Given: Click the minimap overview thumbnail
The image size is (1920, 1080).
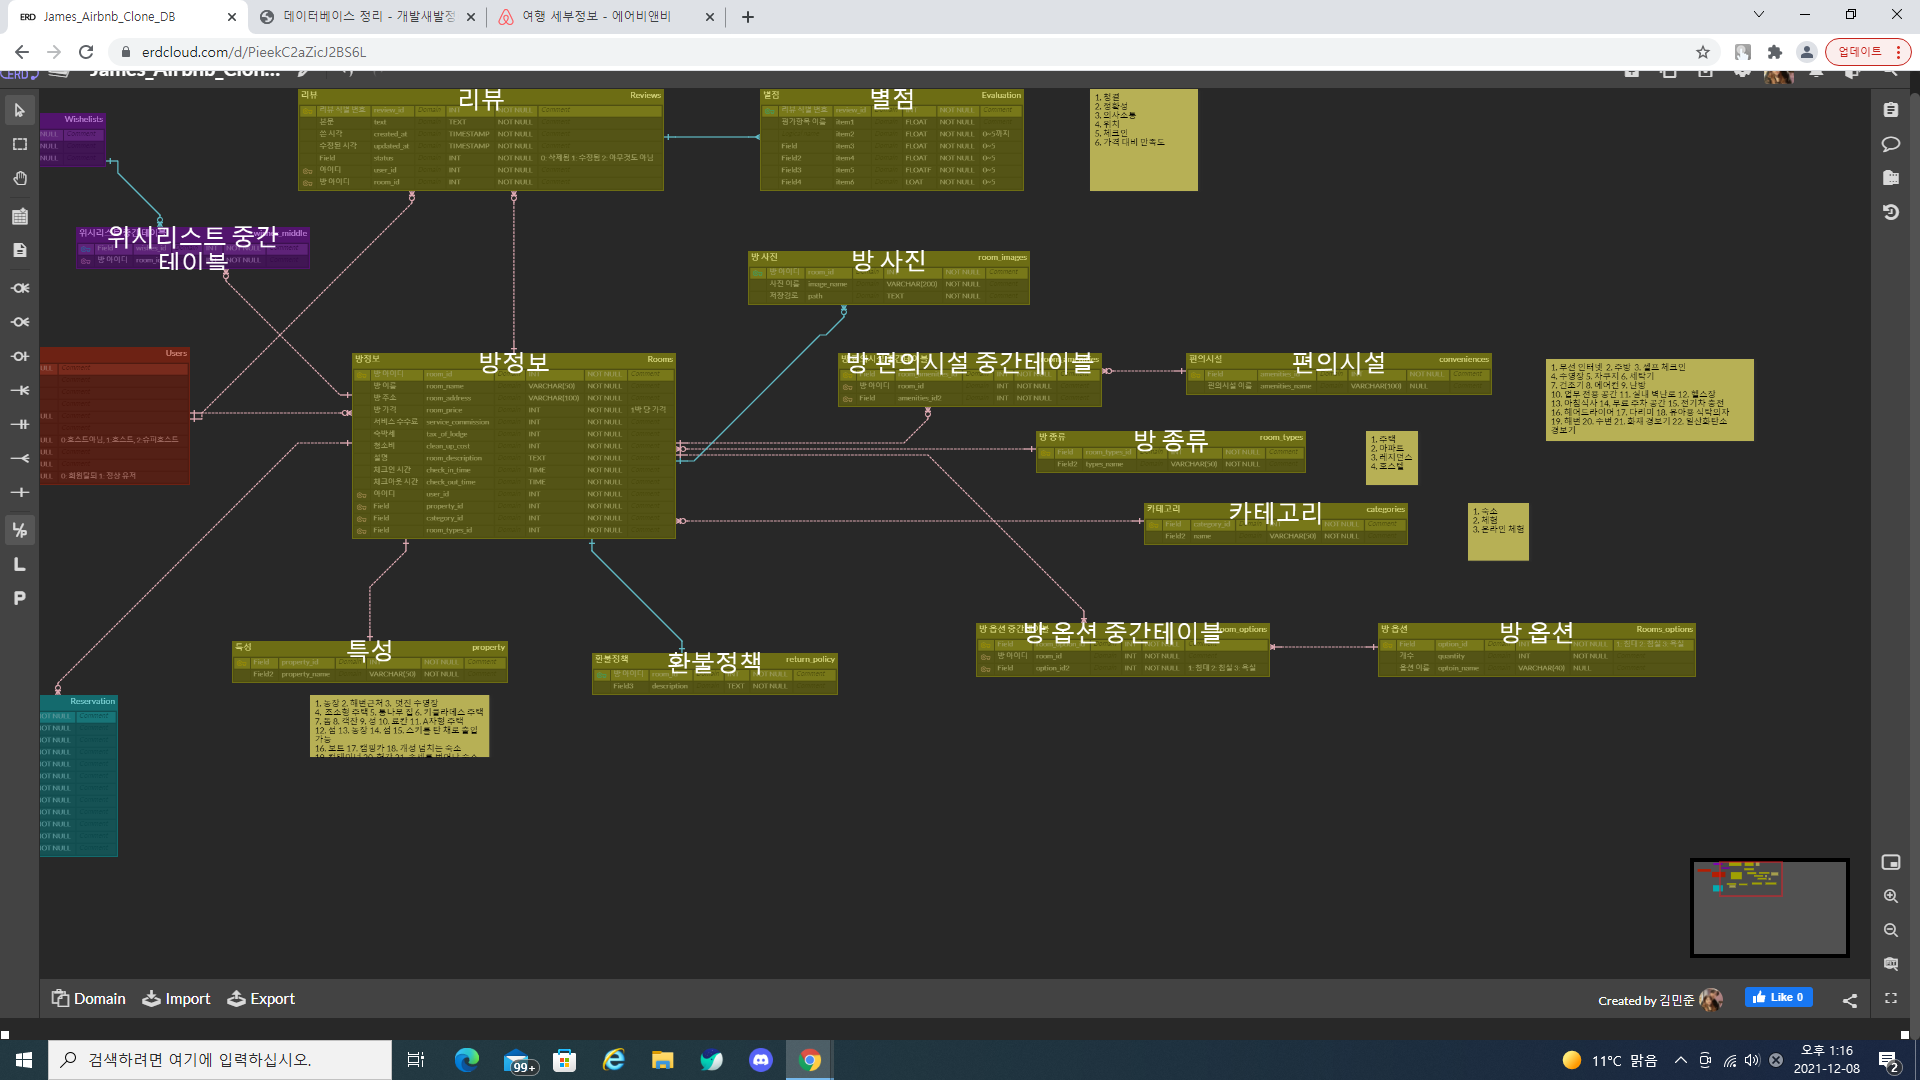Looking at the screenshot, I should [1769, 908].
